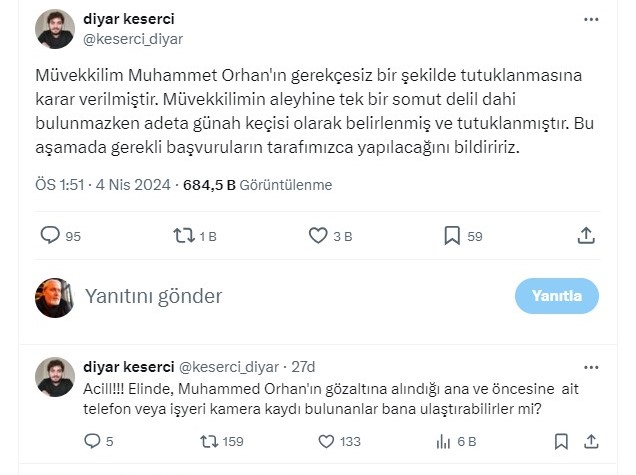Viewport: 636px width, 475px height.
Task: Retweet the main tweet about Muhammet Orhan
Action: click(183, 236)
